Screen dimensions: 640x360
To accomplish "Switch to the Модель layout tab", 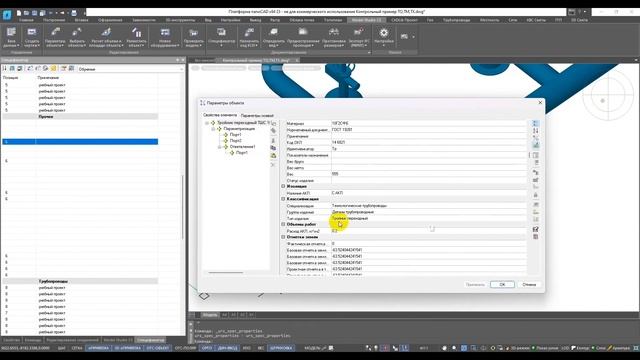I will coord(210,315).
